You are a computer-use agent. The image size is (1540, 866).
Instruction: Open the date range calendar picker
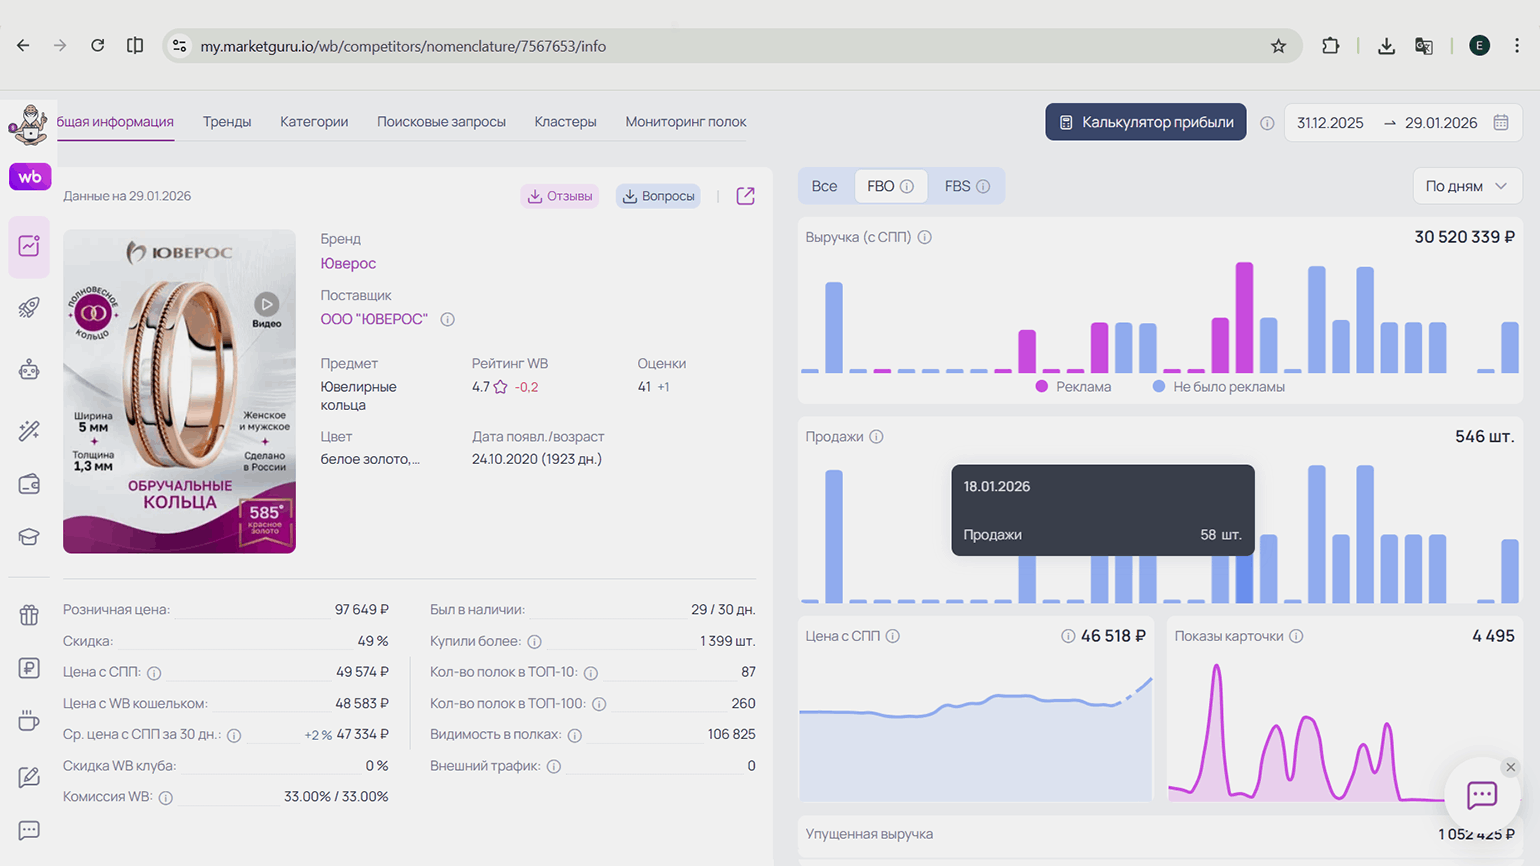(x=1500, y=122)
